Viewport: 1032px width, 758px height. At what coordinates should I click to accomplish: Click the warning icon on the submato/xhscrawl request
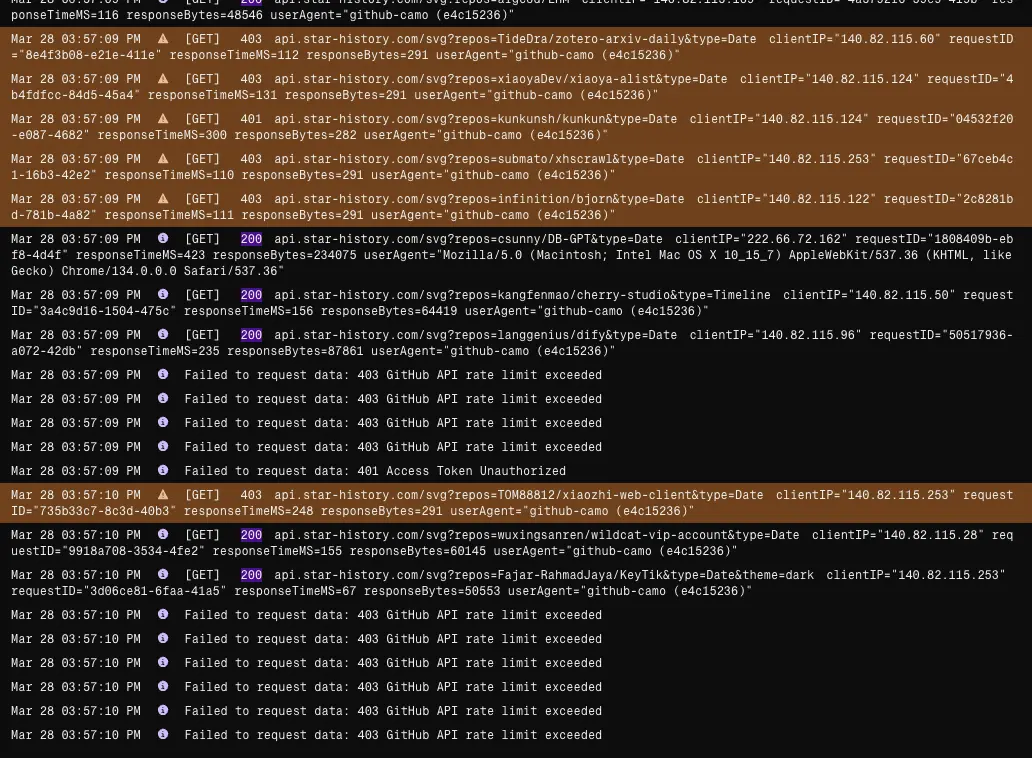click(163, 159)
